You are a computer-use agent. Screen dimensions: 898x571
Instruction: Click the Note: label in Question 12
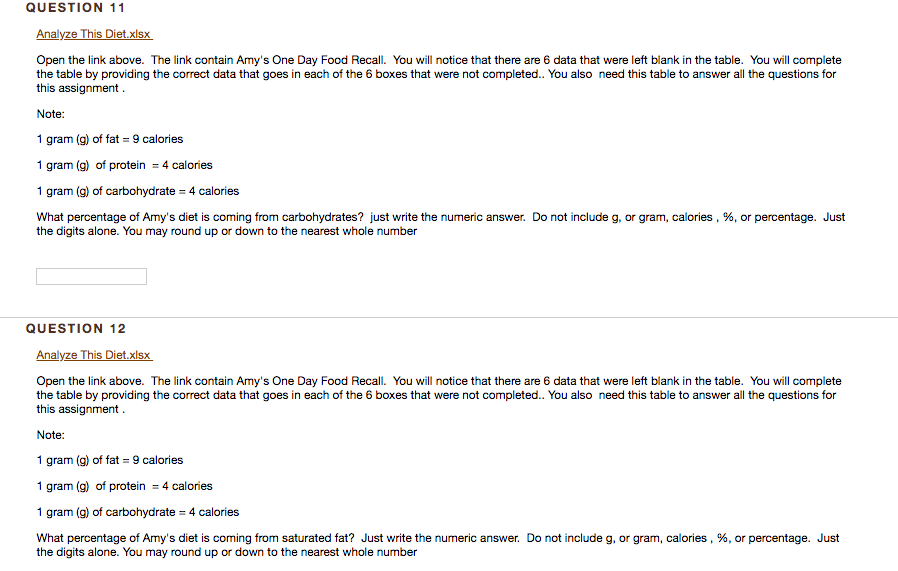tap(50, 435)
